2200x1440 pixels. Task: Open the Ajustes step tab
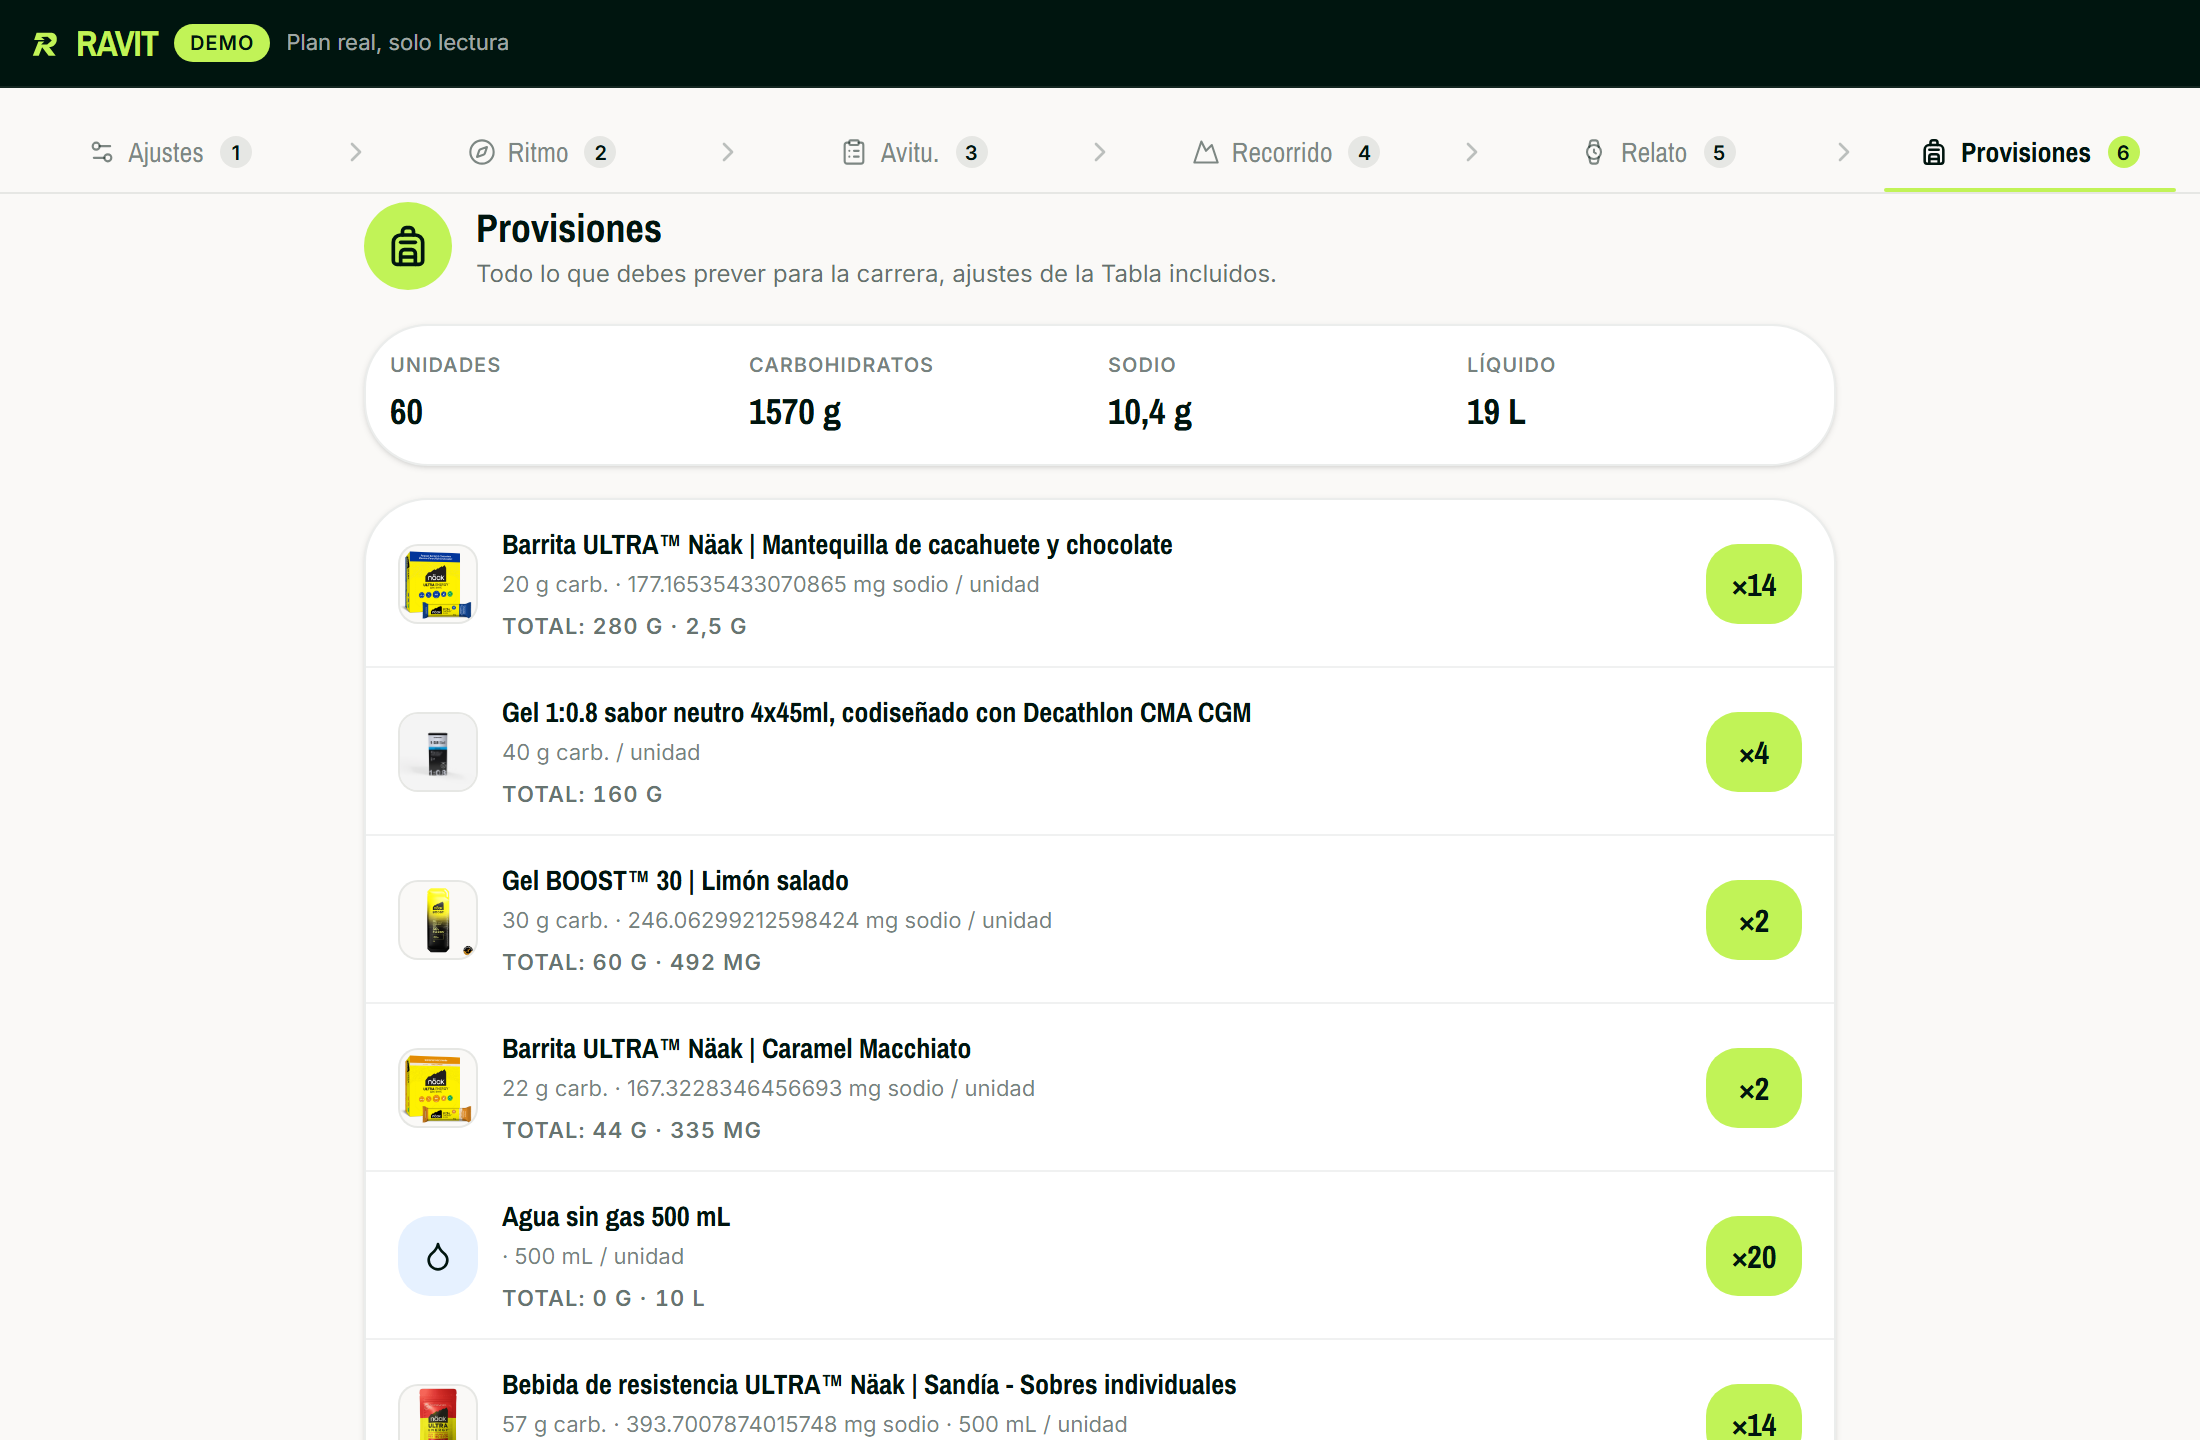(x=170, y=152)
